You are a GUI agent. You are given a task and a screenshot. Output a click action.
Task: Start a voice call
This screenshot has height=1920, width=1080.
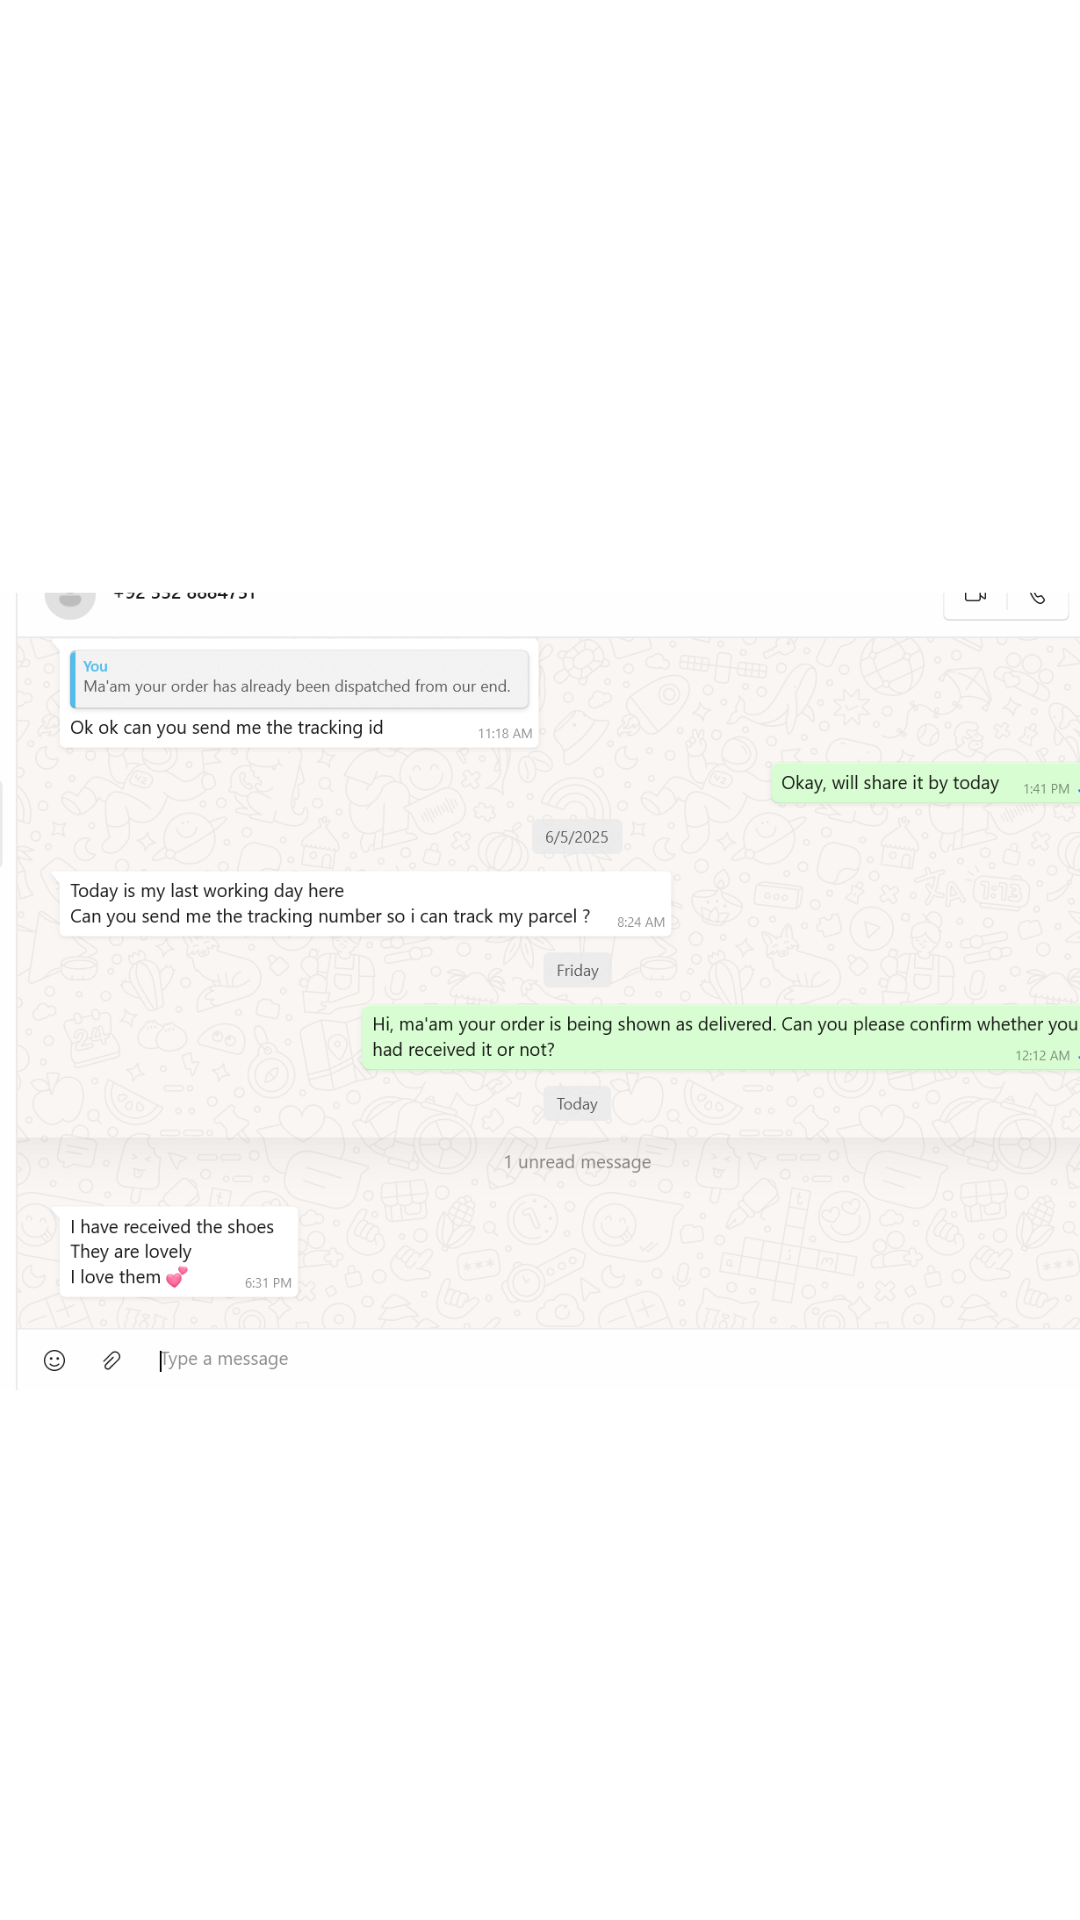(x=1038, y=598)
